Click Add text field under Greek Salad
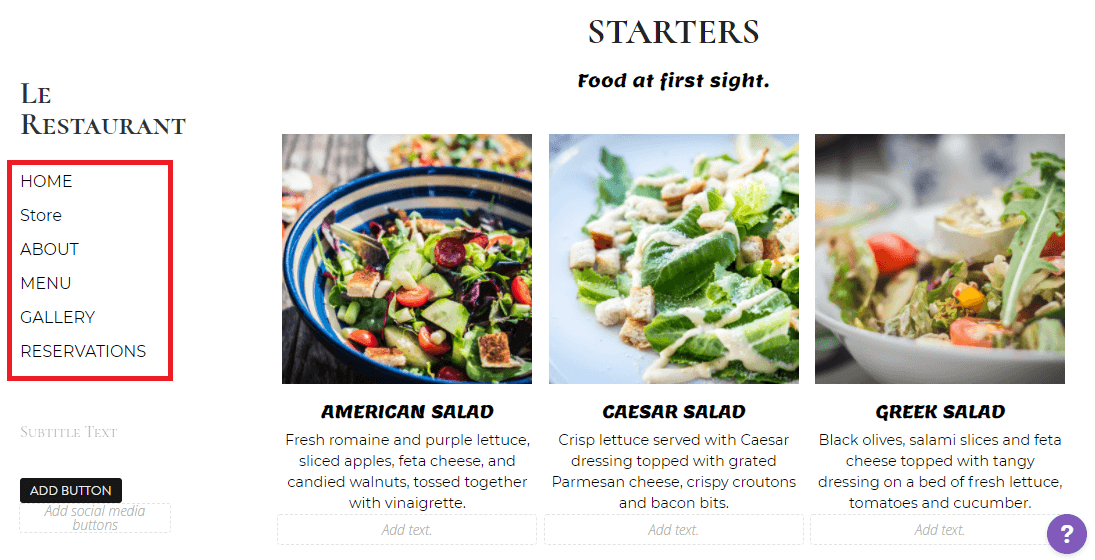1095x560 pixels. coord(940,530)
